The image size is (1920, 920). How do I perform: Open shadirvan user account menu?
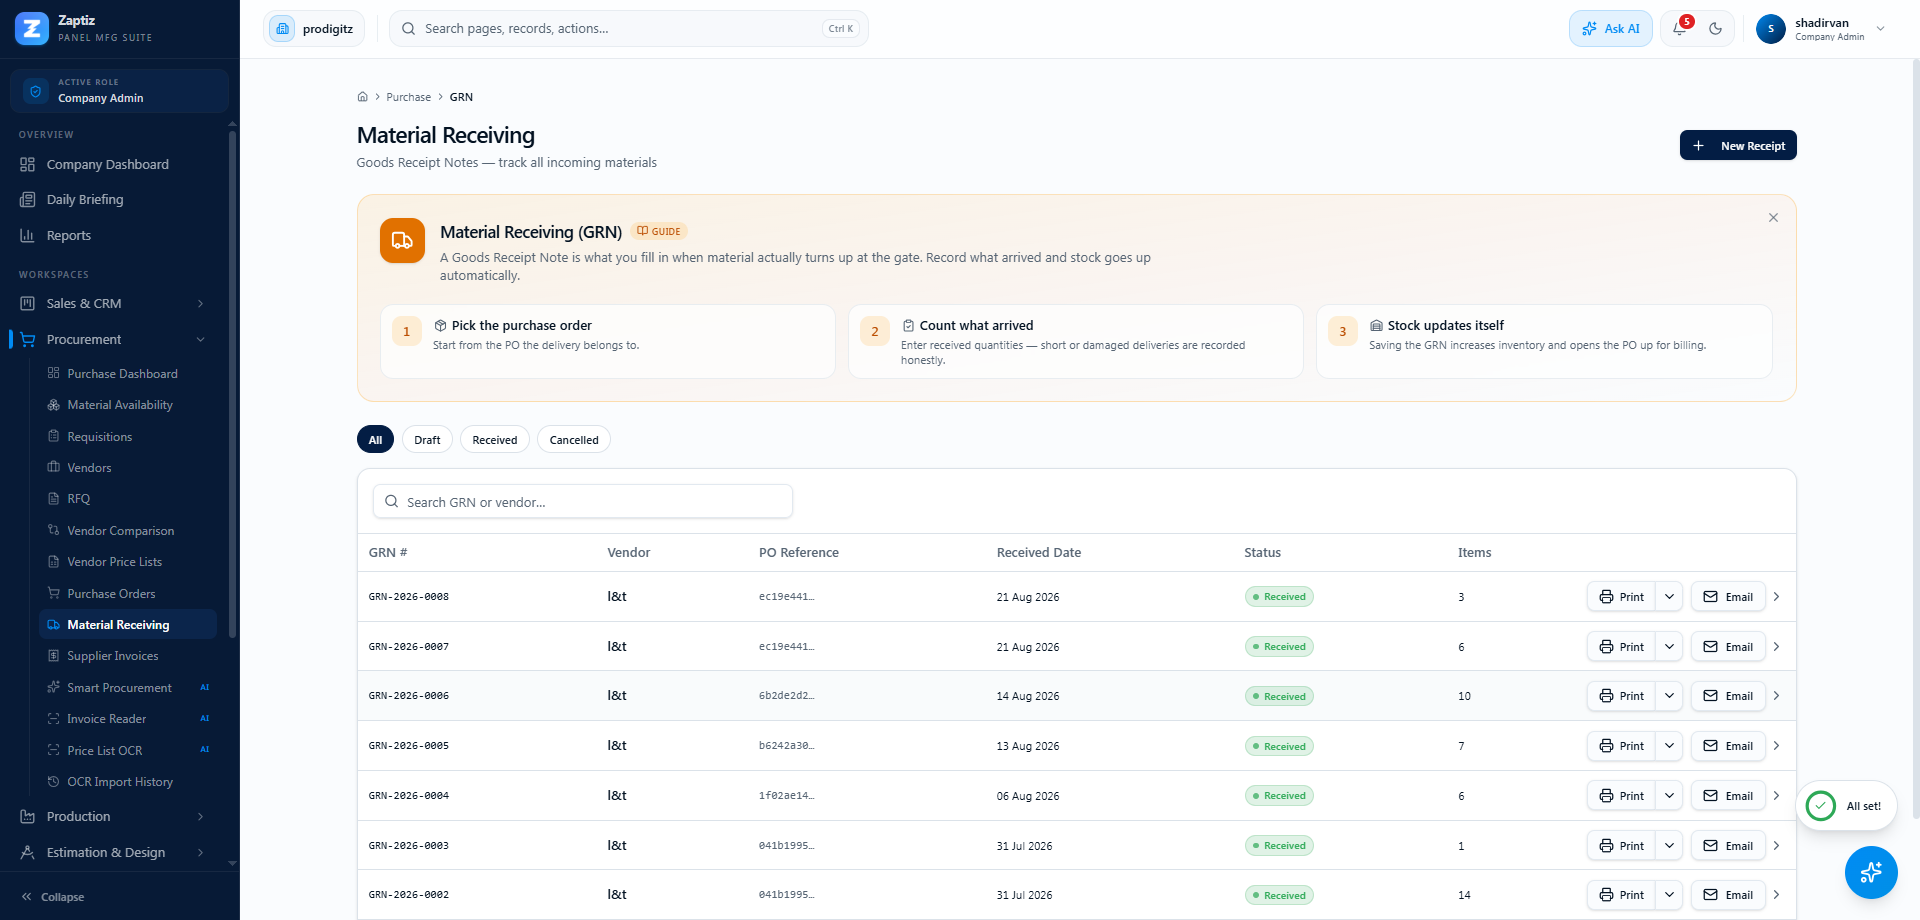coord(1822,29)
